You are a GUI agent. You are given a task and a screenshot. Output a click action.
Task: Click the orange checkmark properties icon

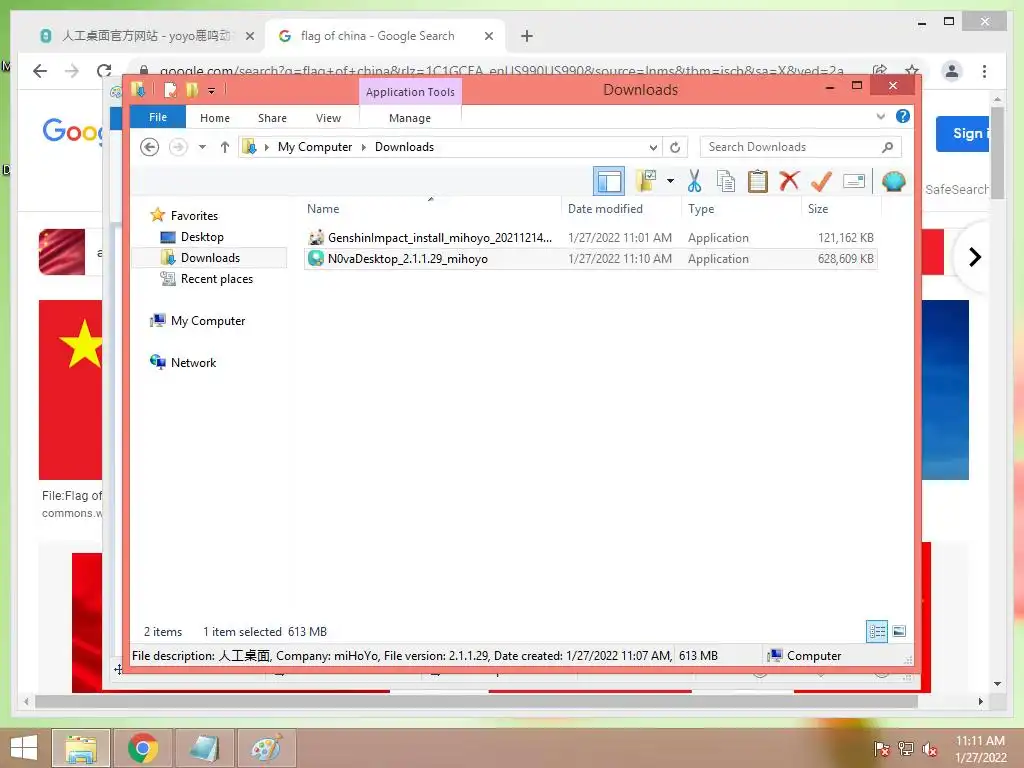click(x=821, y=181)
